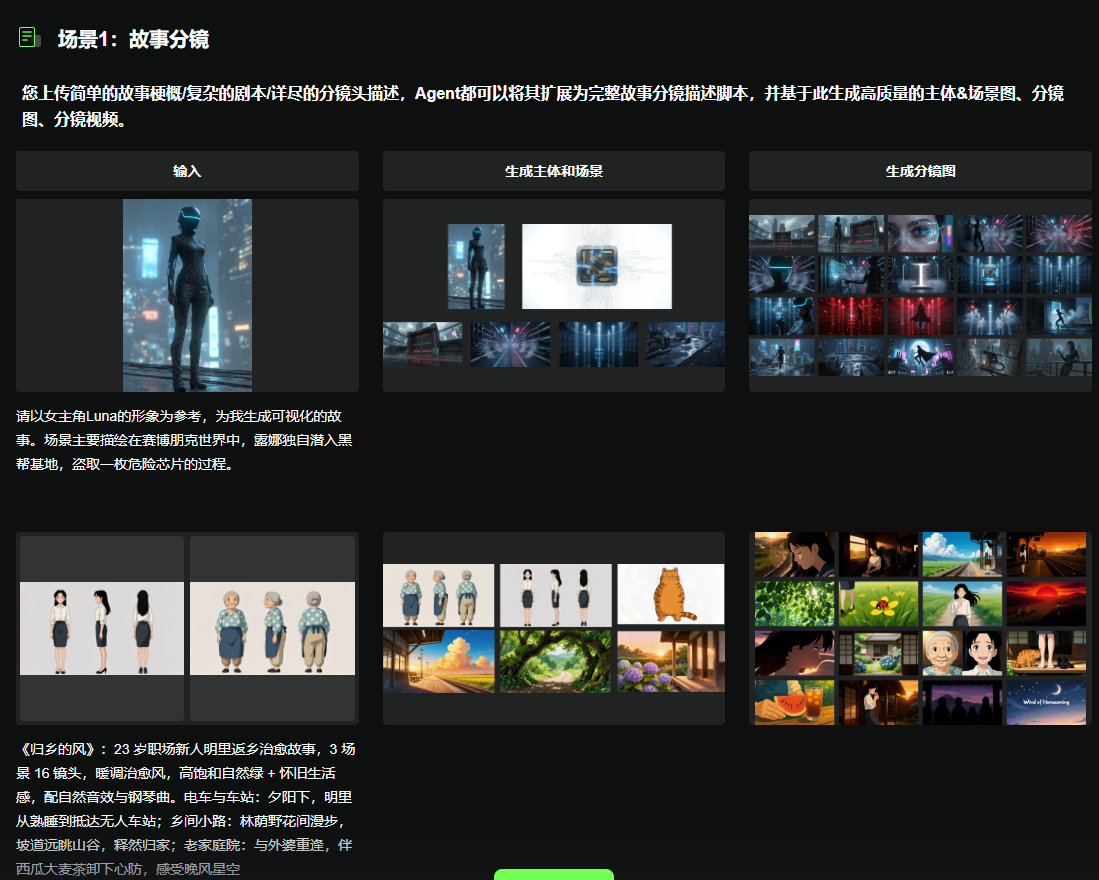Screen dimensions: 1099x880
Task: Open the Wind of Homecoming title frame
Action: (1045, 702)
